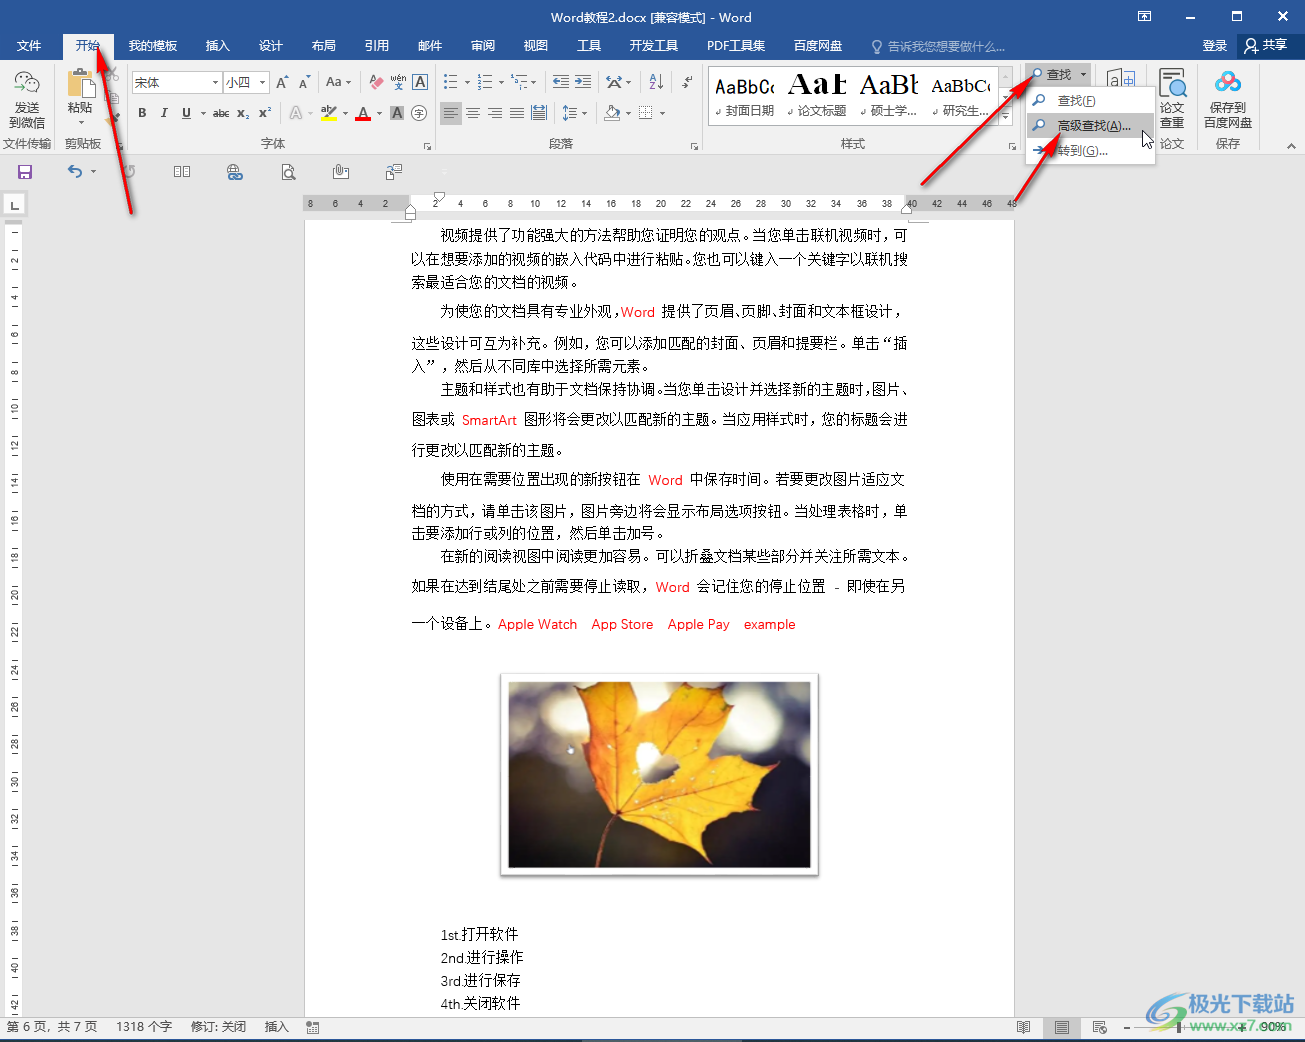Apply the 论文标题 style
The width and height of the screenshot is (1305, 1042).
[x=817, y=96]
